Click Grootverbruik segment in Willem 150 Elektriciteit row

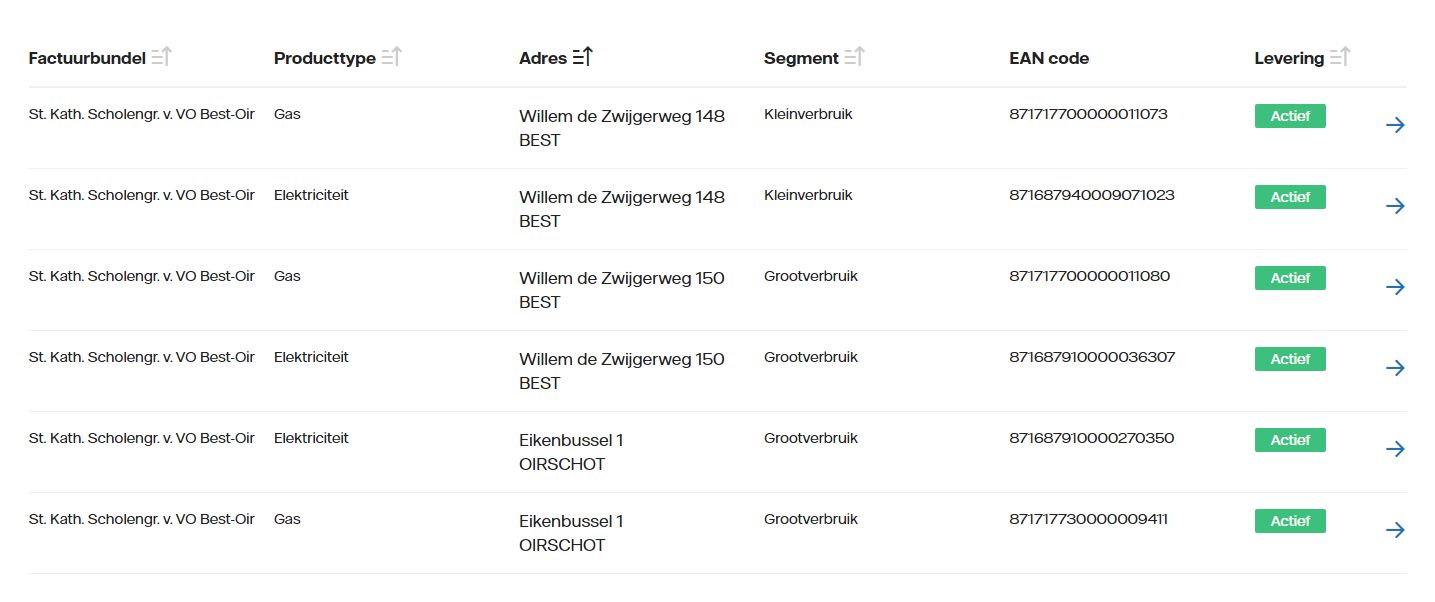pyautogui.click(x=811, y=357)
